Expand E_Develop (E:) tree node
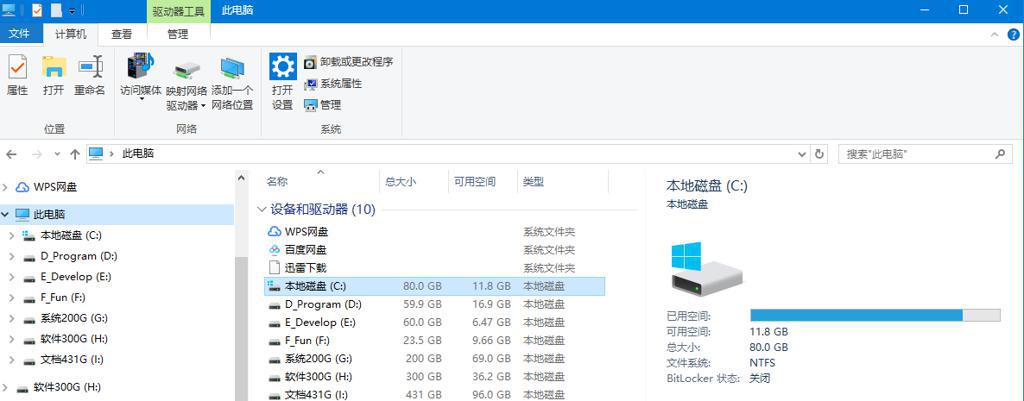The image size is (1024, 401). [12, 277]
